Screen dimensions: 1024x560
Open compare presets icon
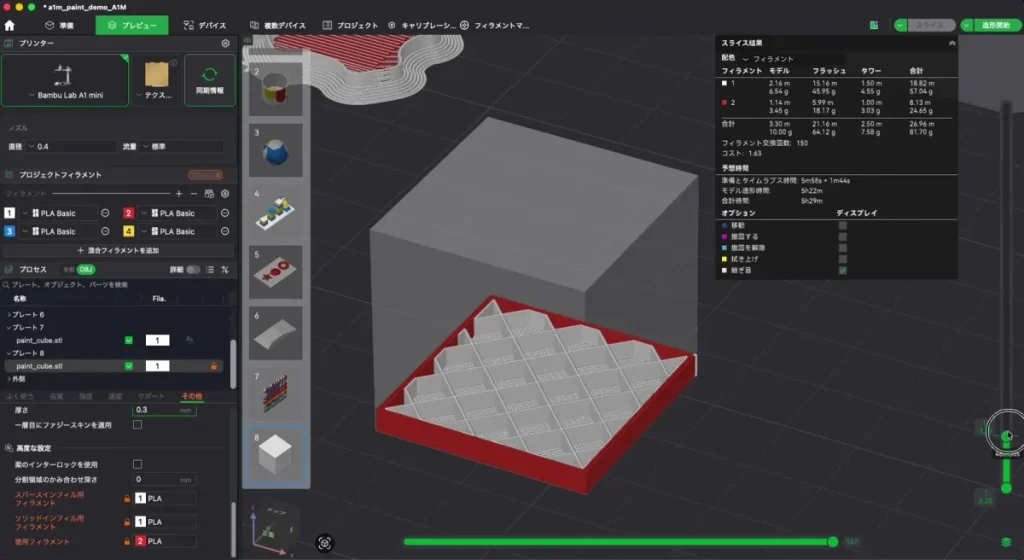point(225,270)
